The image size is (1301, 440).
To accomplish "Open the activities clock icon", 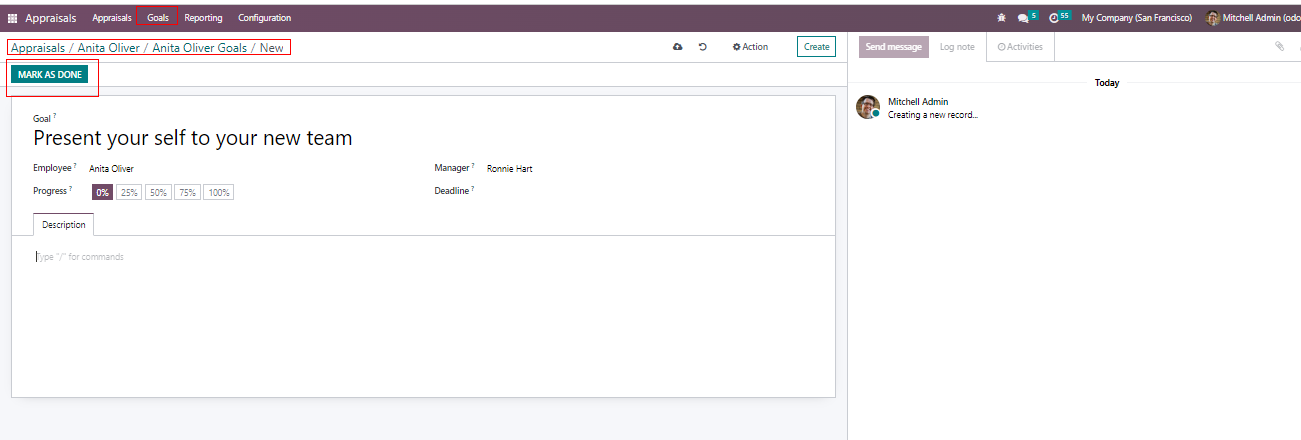I will (x=1054, y=18).
